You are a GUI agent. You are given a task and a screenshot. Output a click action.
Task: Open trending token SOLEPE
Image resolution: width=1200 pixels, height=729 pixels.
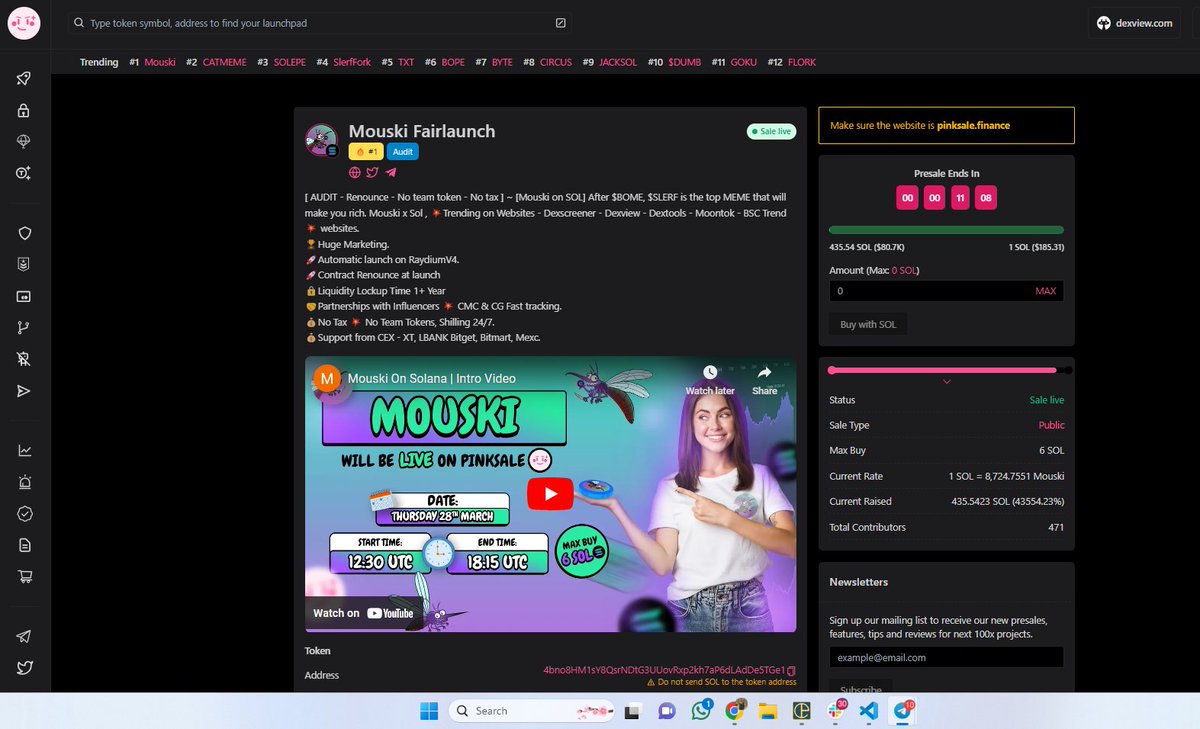289,62
